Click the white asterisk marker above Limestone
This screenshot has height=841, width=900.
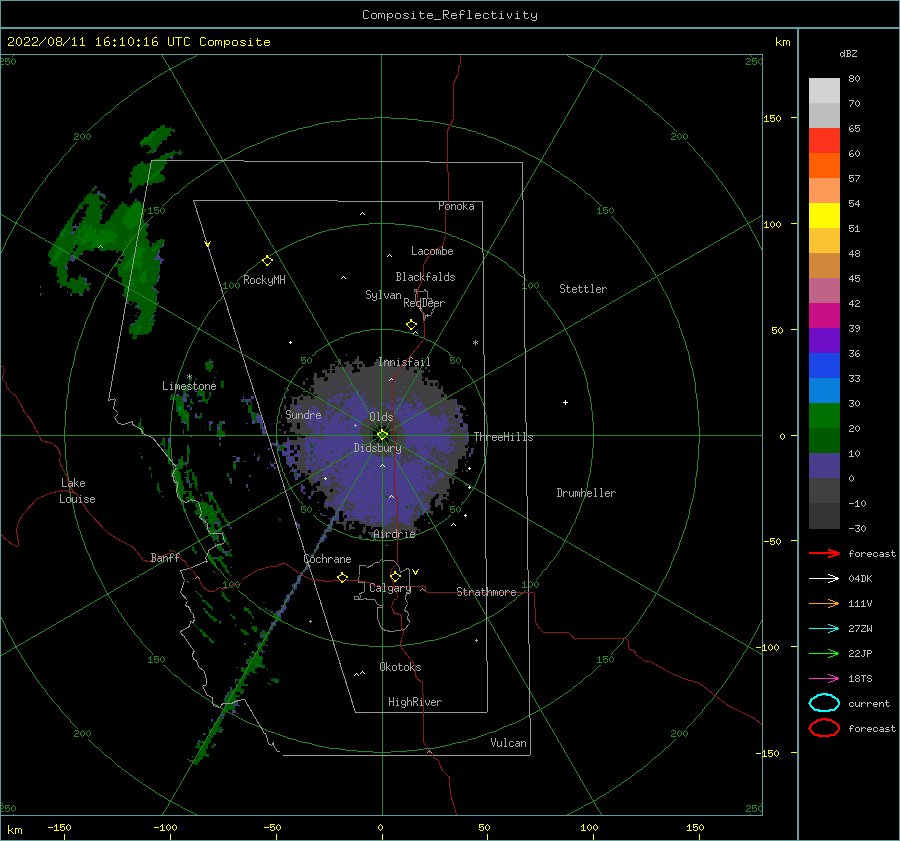189,377
